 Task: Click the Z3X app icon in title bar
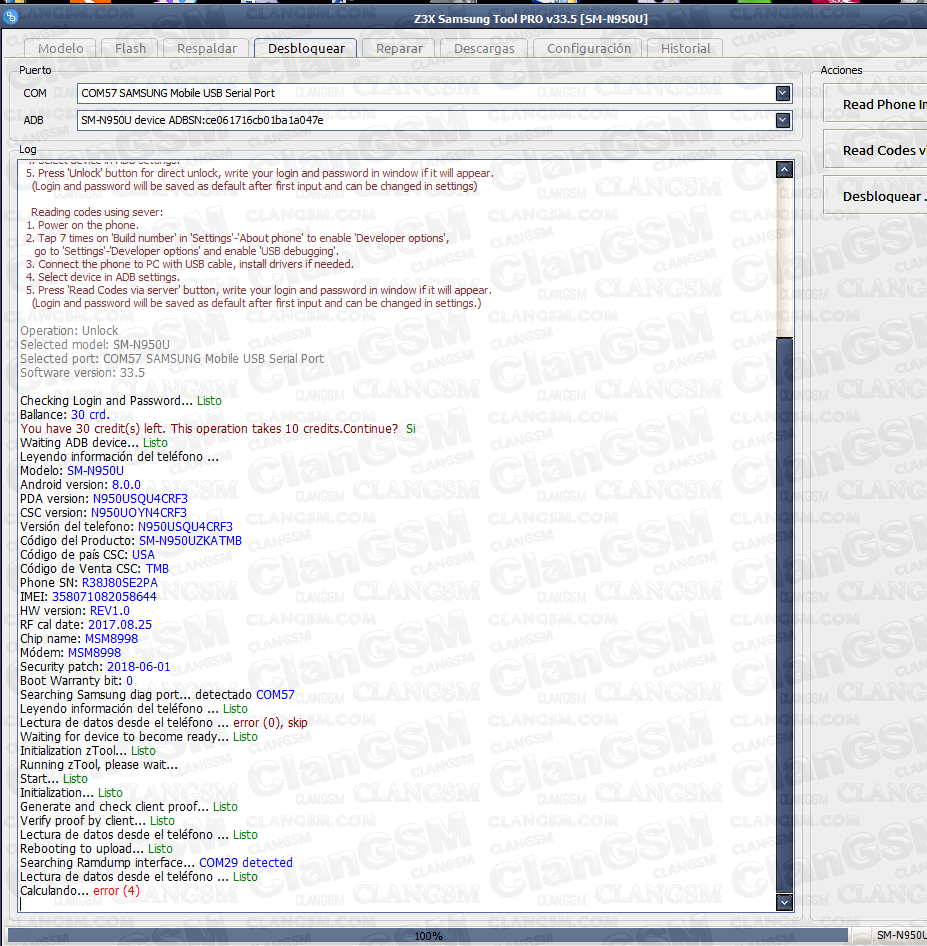point(11,17)
